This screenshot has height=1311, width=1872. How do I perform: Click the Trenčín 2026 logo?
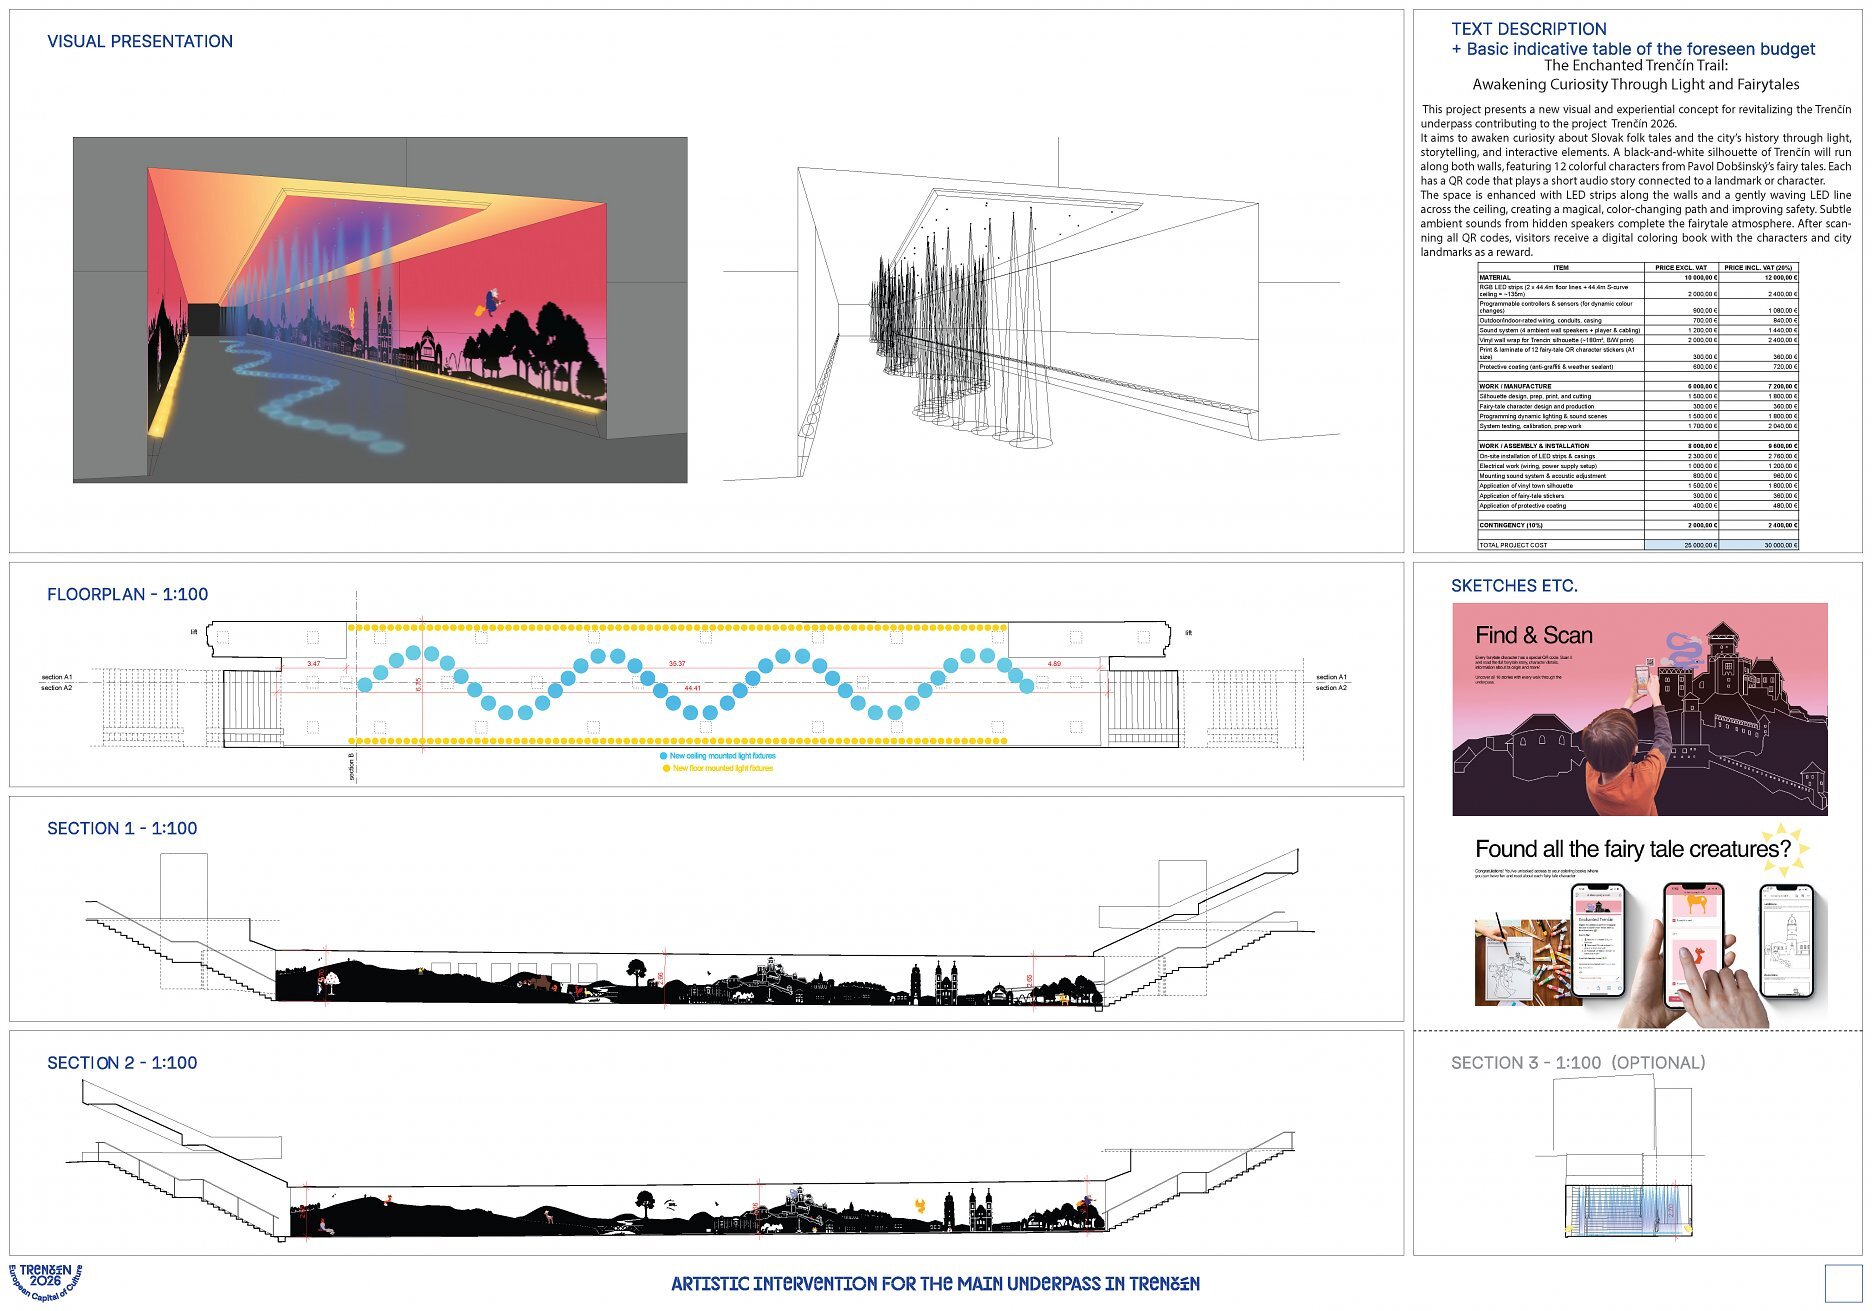pyautogui.click(x=45, y=1281)
